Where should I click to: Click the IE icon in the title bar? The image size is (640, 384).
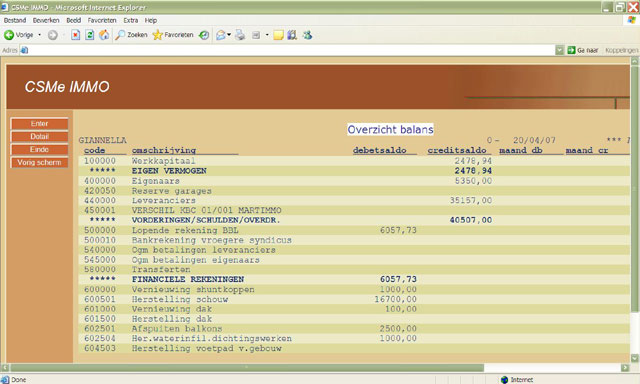tap(4, 7)
